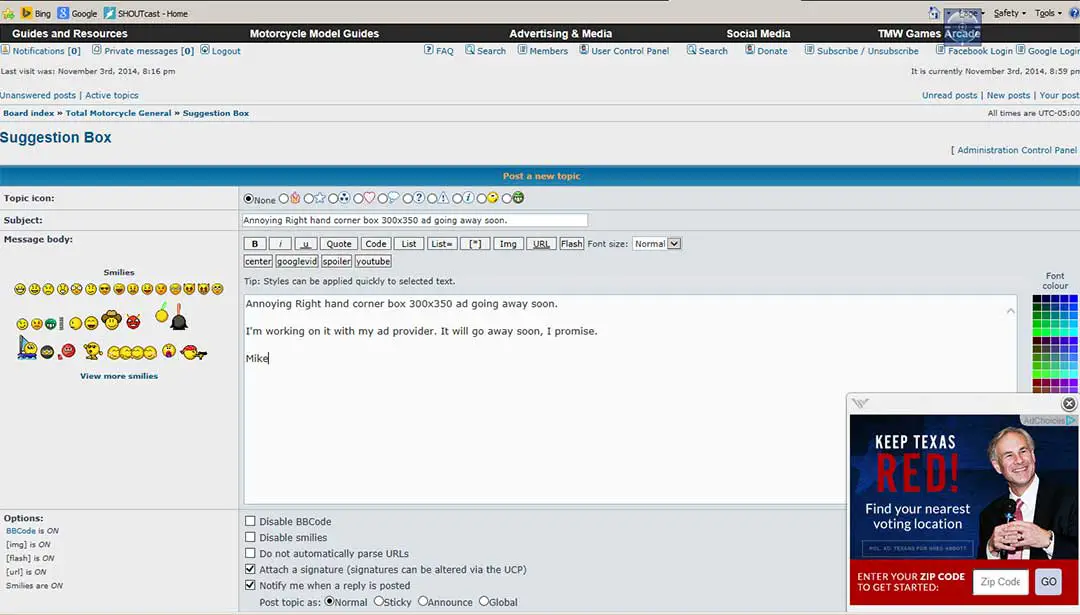This screenshot has width=1080, height=615.
Task: Click the URL BBCode button
Action: click(541, 244)
